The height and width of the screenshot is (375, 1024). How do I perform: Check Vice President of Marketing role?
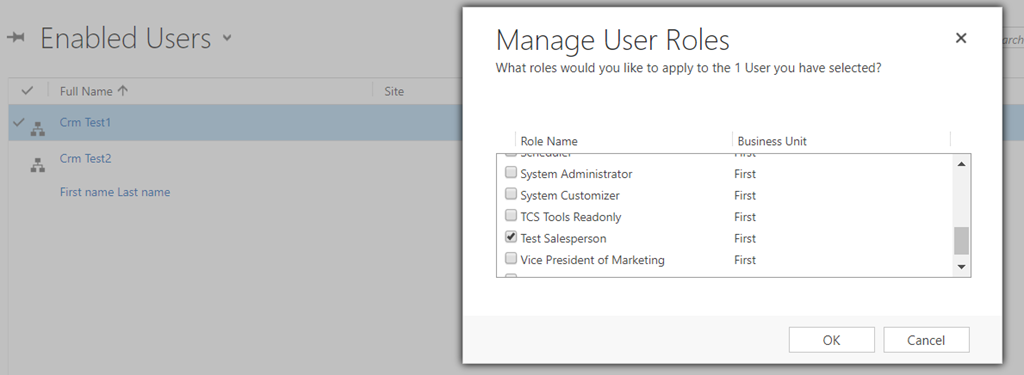tap(511, 259)
